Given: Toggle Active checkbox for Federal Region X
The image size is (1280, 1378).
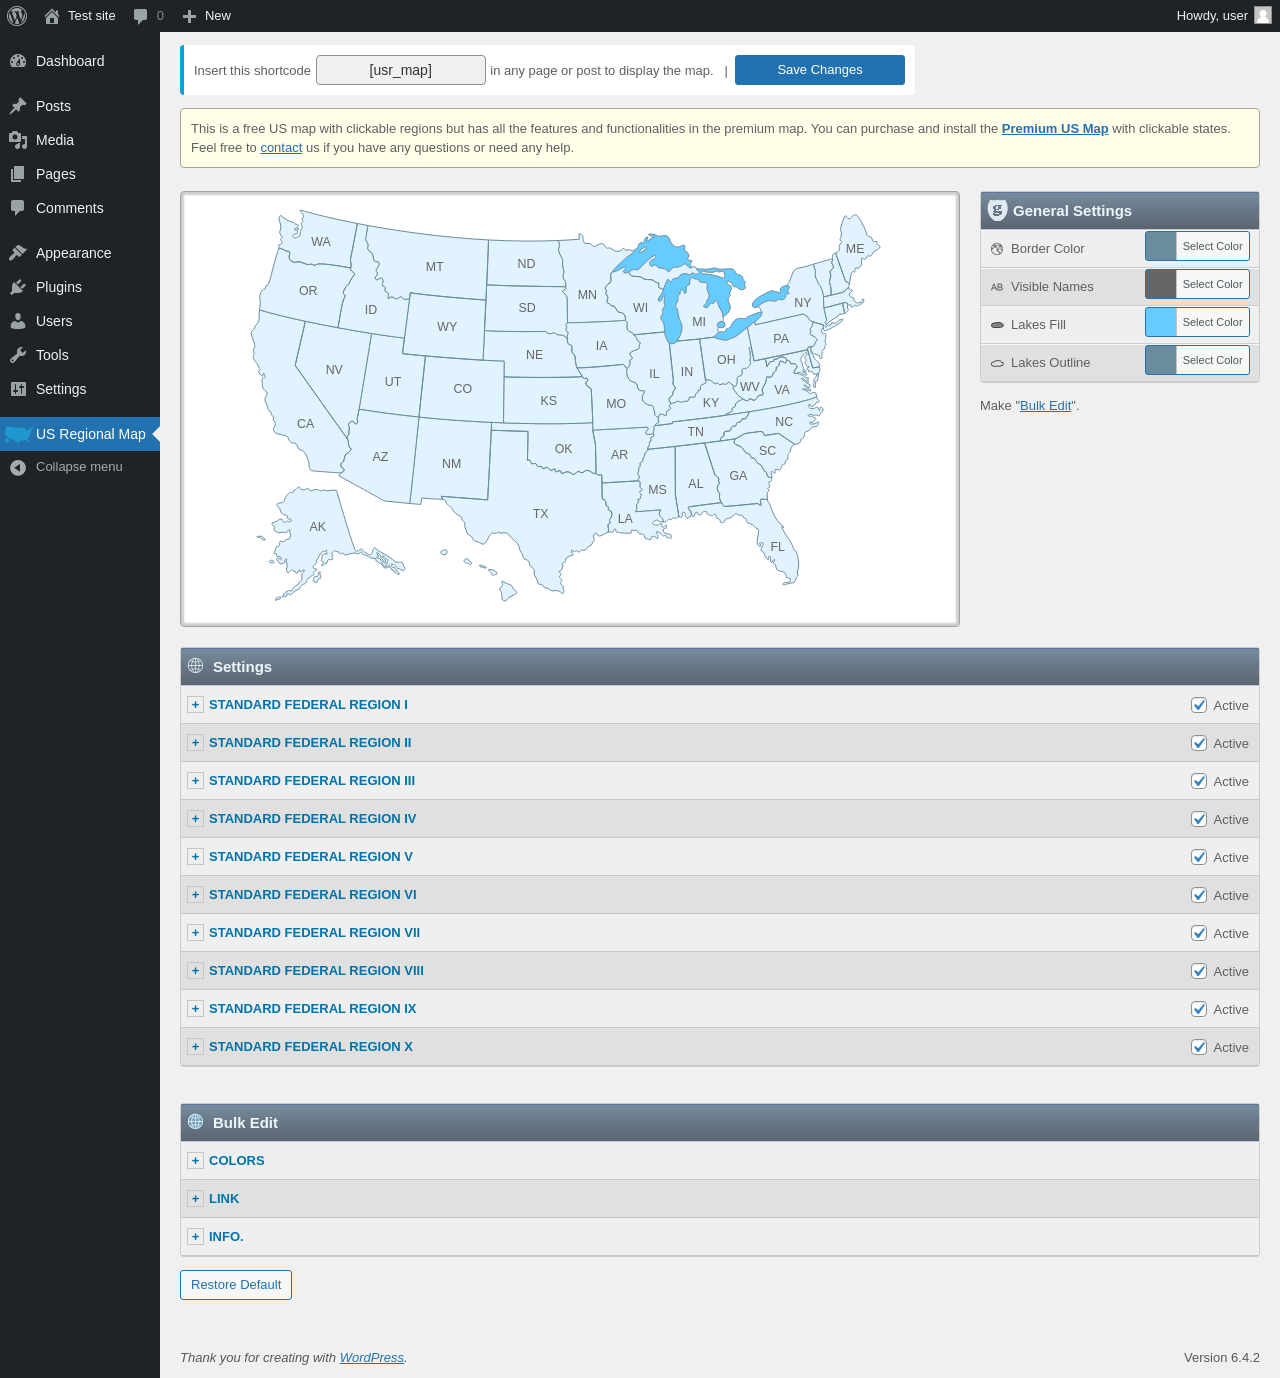Looking at the screenshot, I should point(1199,1047).
